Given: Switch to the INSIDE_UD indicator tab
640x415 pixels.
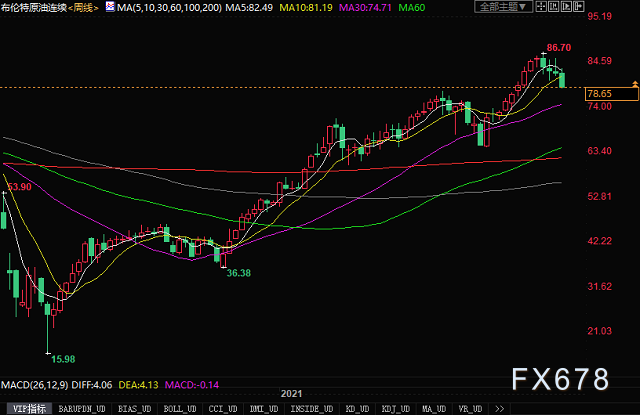Looking at the screenshot, I should click(x=311, y=408).
